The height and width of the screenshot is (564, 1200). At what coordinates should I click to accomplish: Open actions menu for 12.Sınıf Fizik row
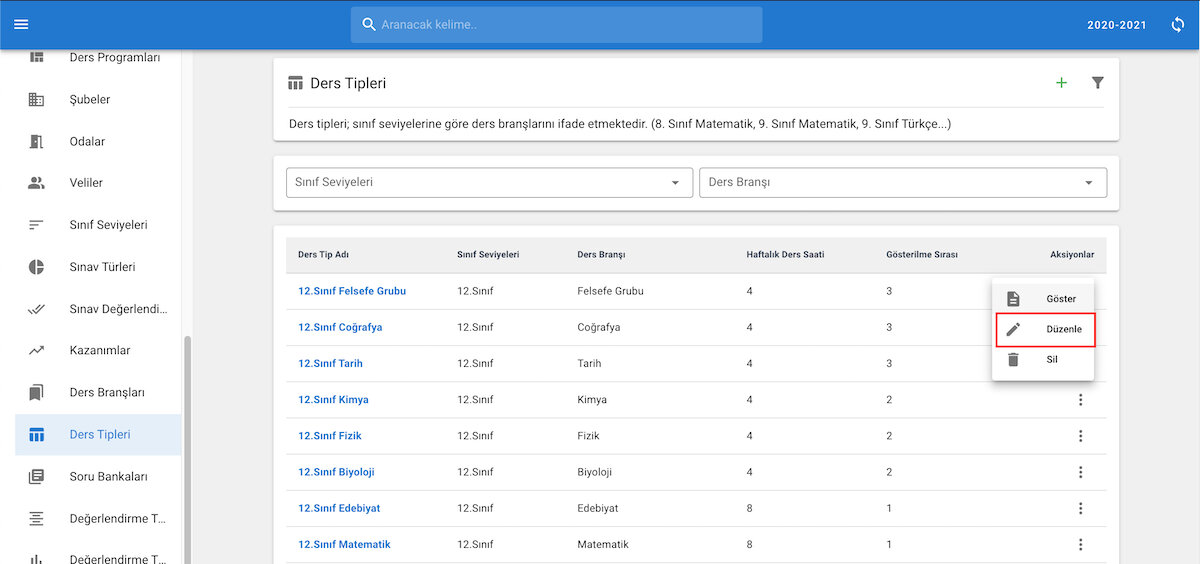1080,436
